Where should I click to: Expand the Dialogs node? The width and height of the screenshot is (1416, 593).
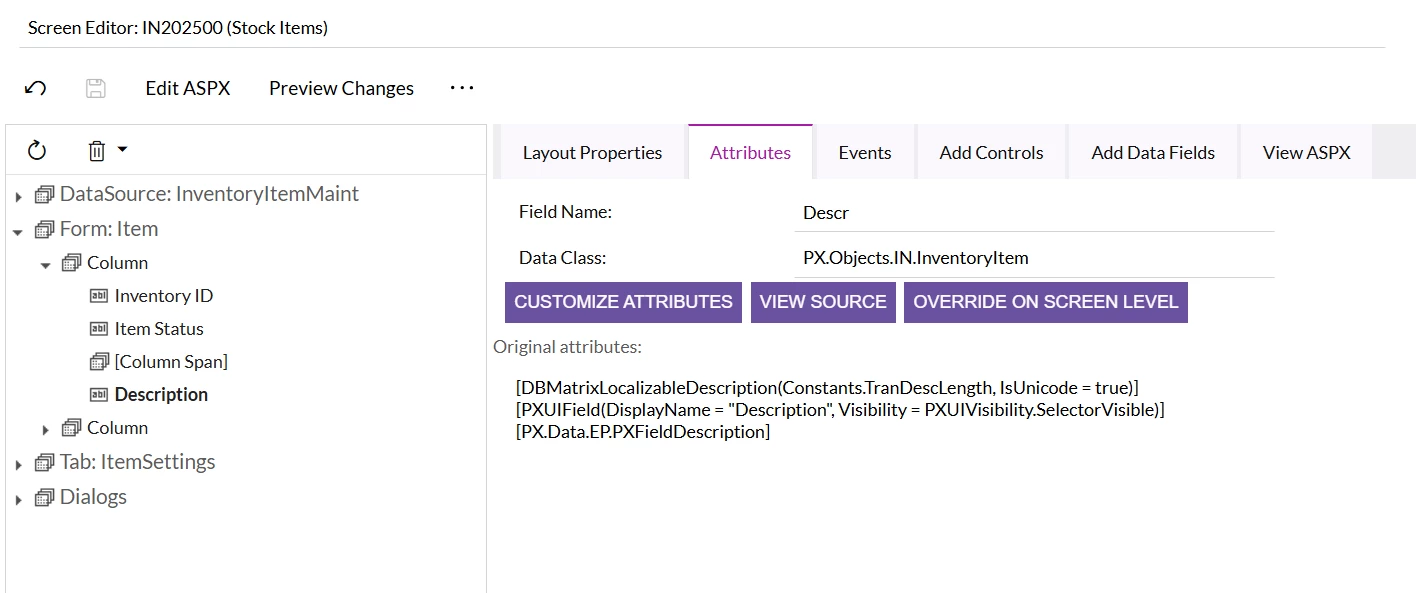point(18,500)
